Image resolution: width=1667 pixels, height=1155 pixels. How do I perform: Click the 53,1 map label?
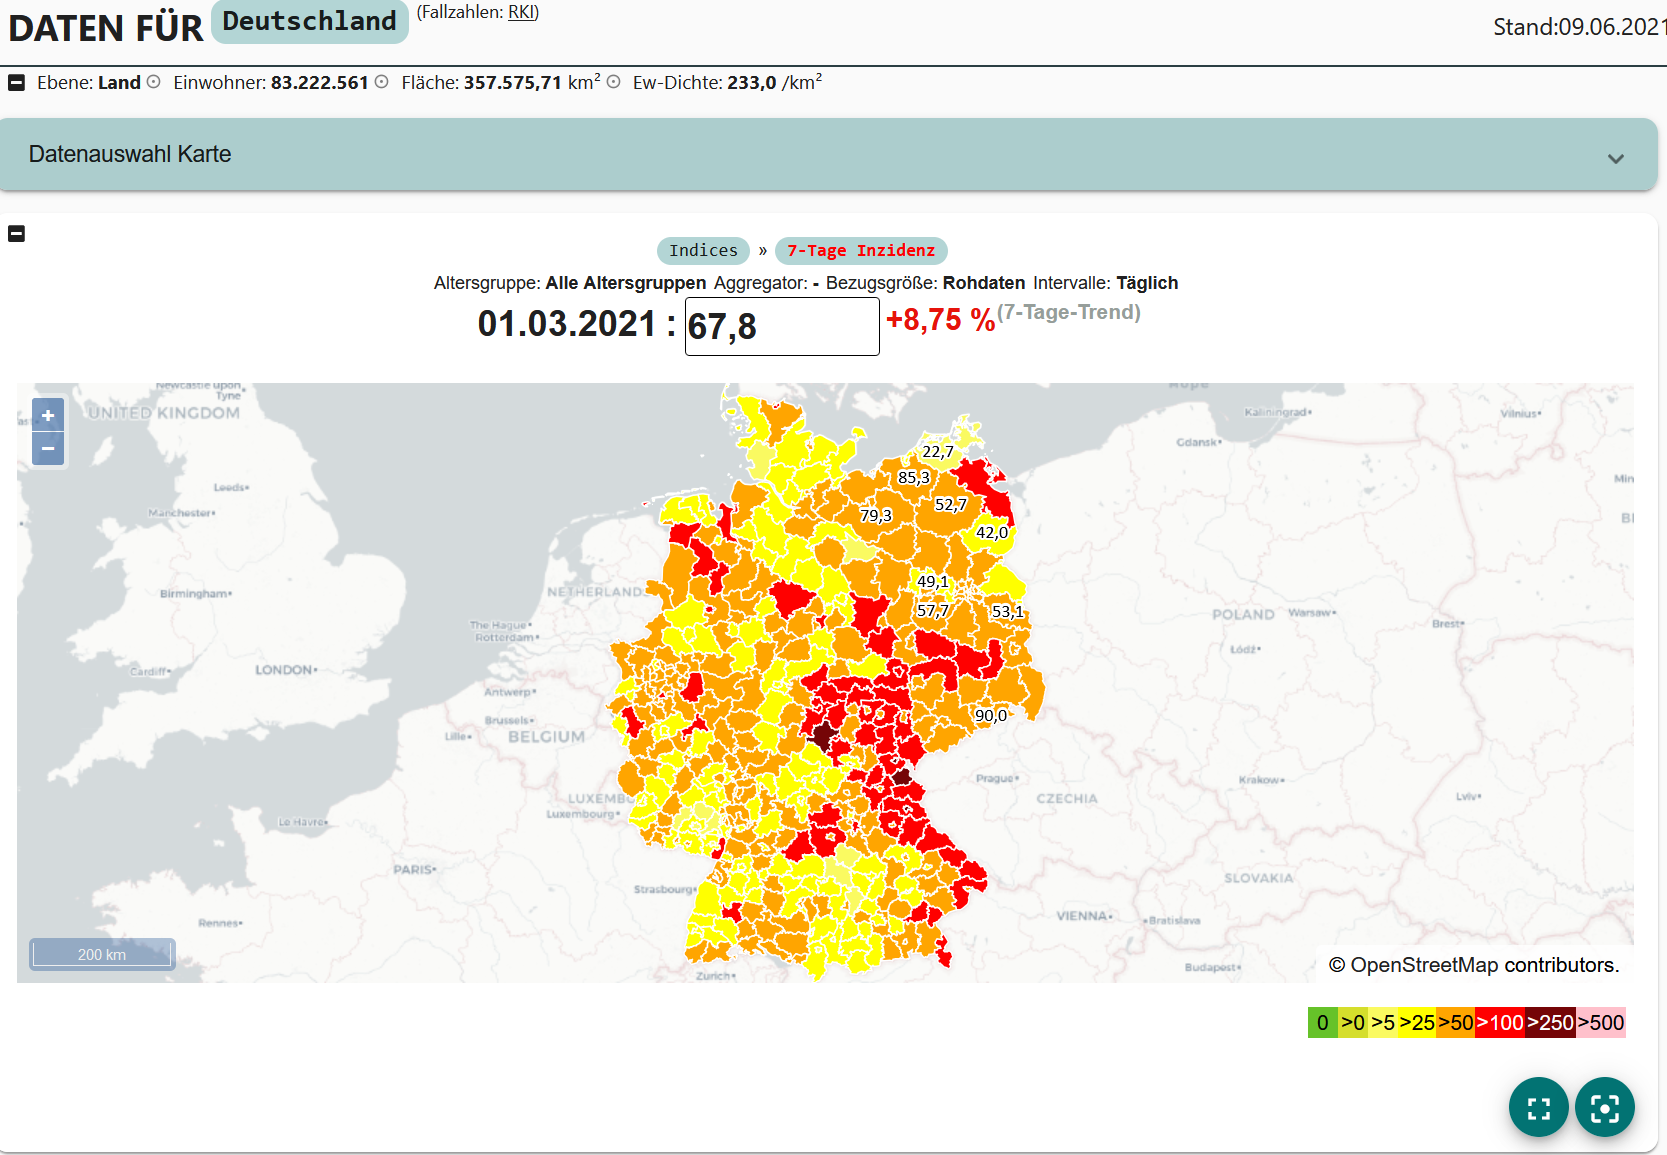(x=1008, y=612)
